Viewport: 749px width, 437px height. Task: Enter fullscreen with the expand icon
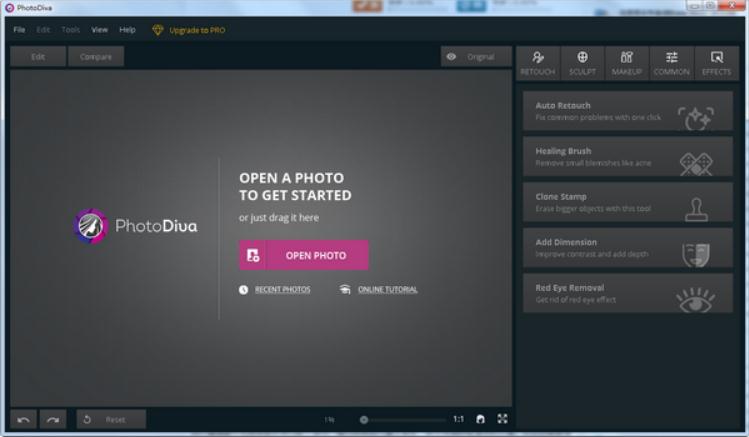click(502, 419)
